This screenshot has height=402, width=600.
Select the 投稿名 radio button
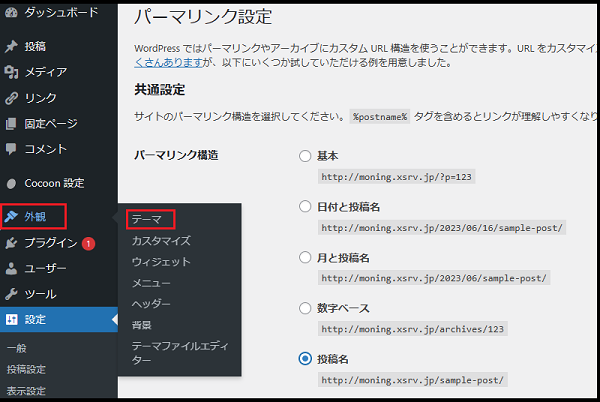pyautogui.click(x=305, y=359)
